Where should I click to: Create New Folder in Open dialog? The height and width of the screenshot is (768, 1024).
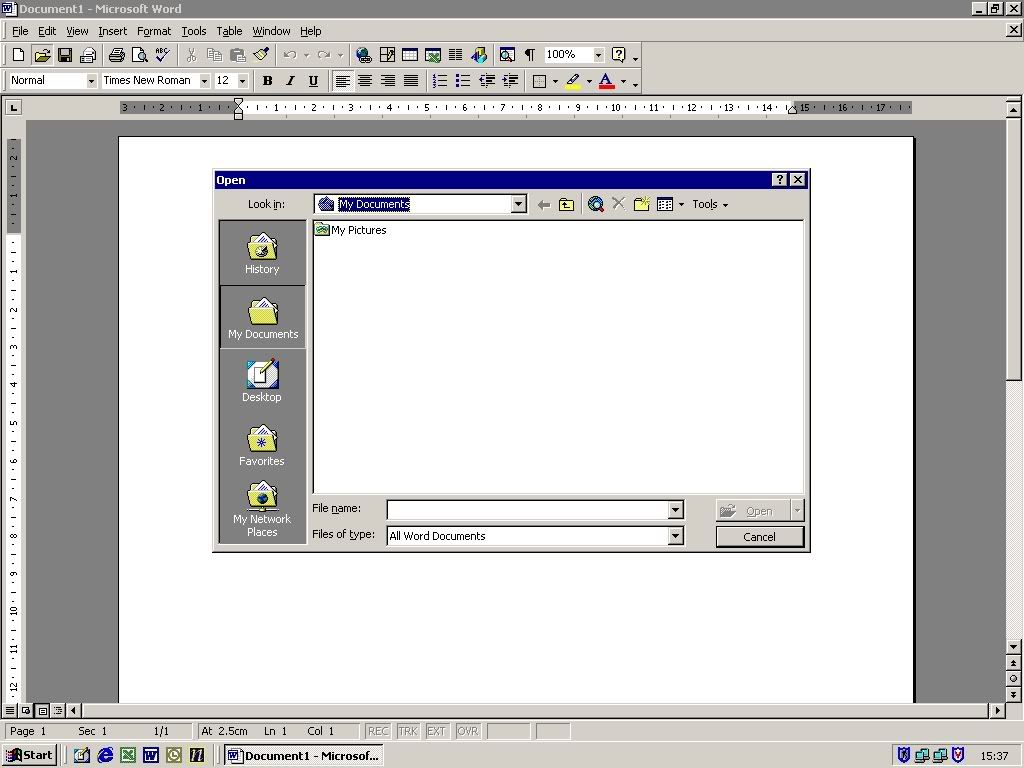(x=641, y=204)
